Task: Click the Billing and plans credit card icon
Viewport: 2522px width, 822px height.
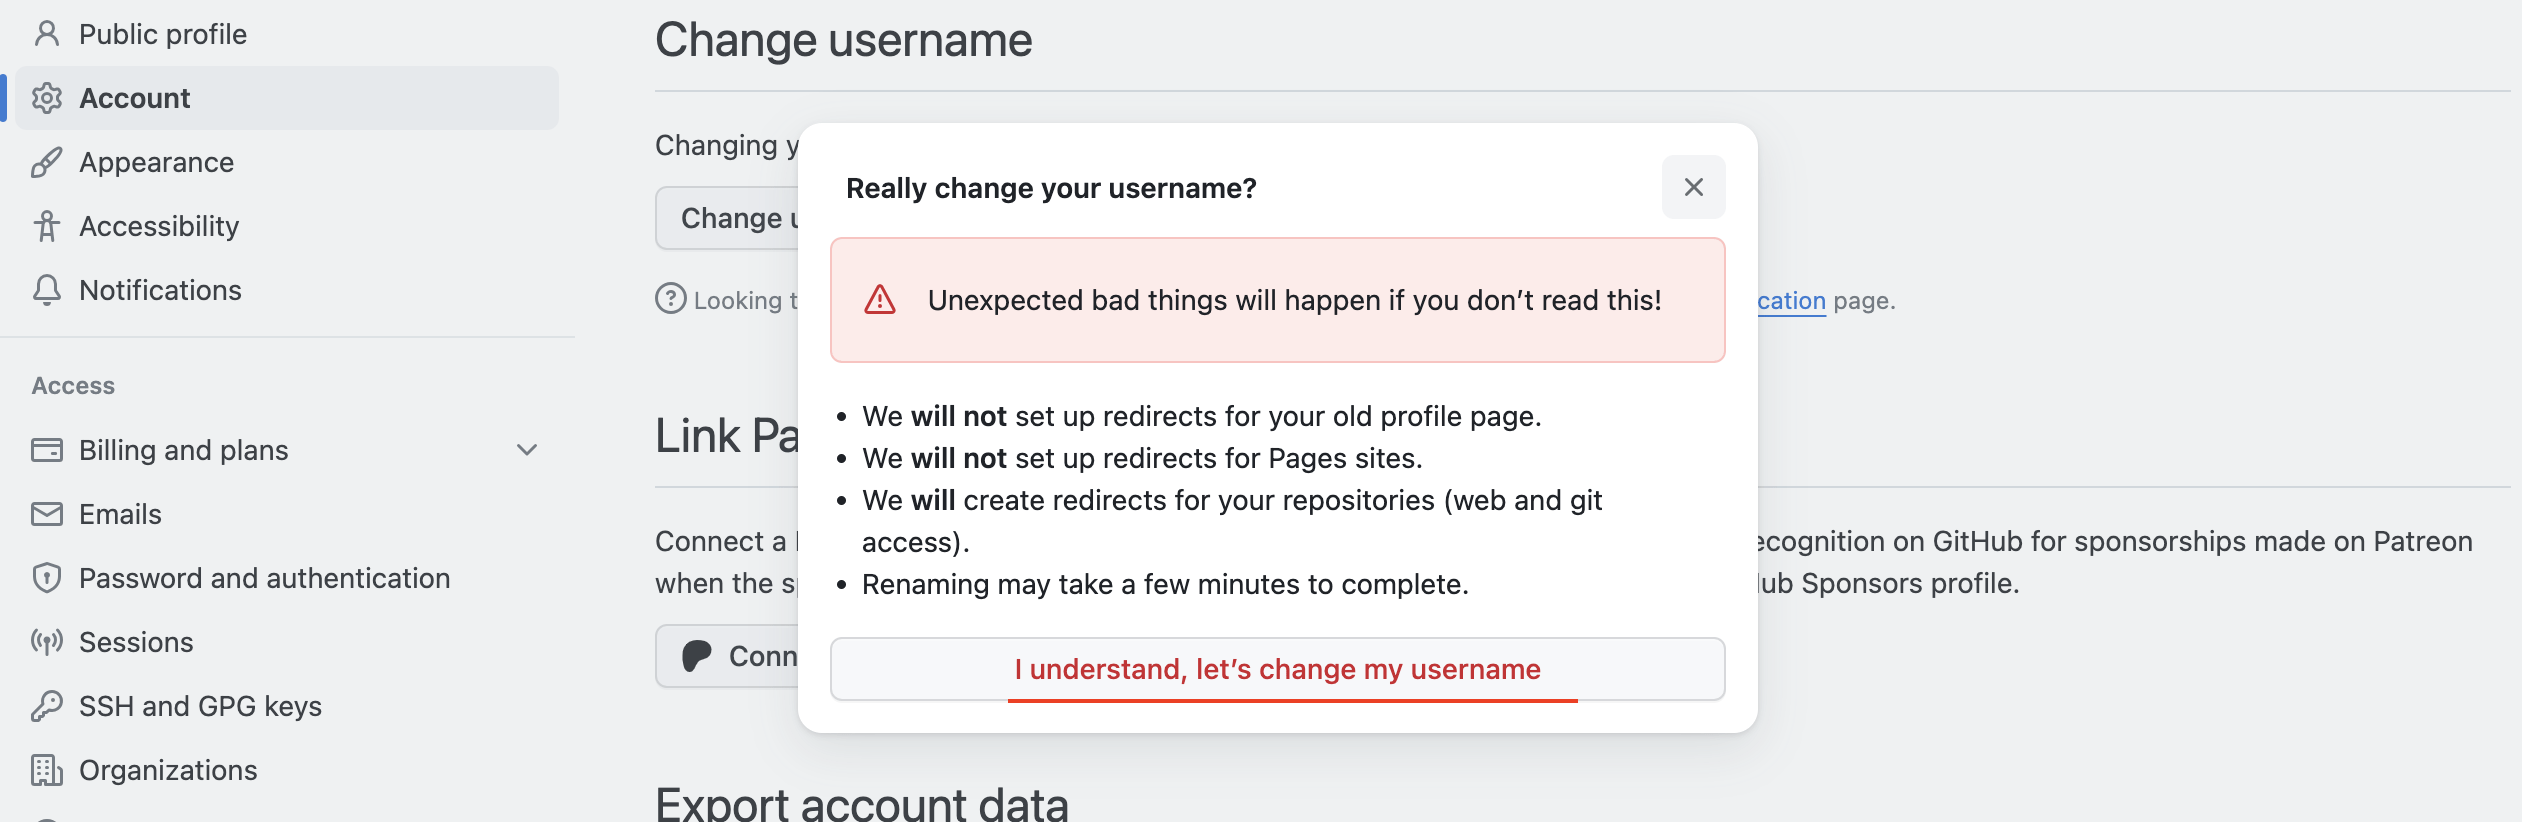Action: 46,450
